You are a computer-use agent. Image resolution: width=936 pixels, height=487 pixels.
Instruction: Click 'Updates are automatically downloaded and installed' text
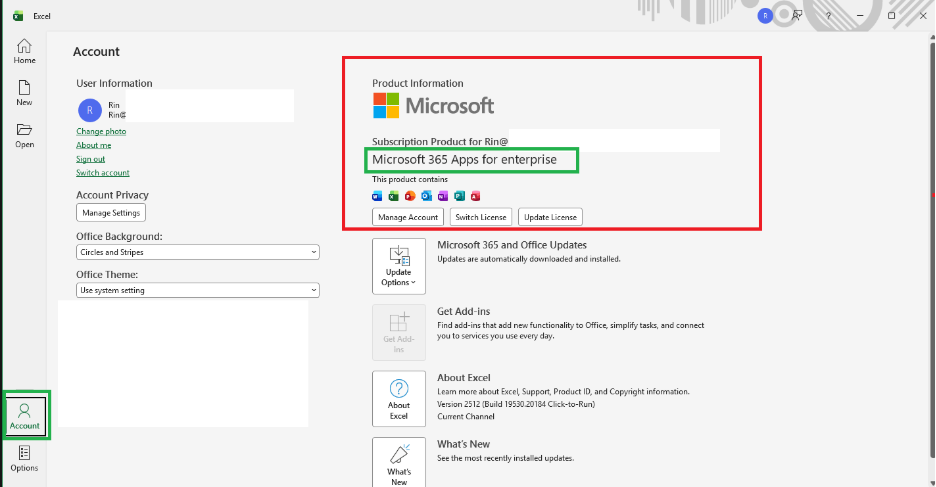tap(529, 259)
